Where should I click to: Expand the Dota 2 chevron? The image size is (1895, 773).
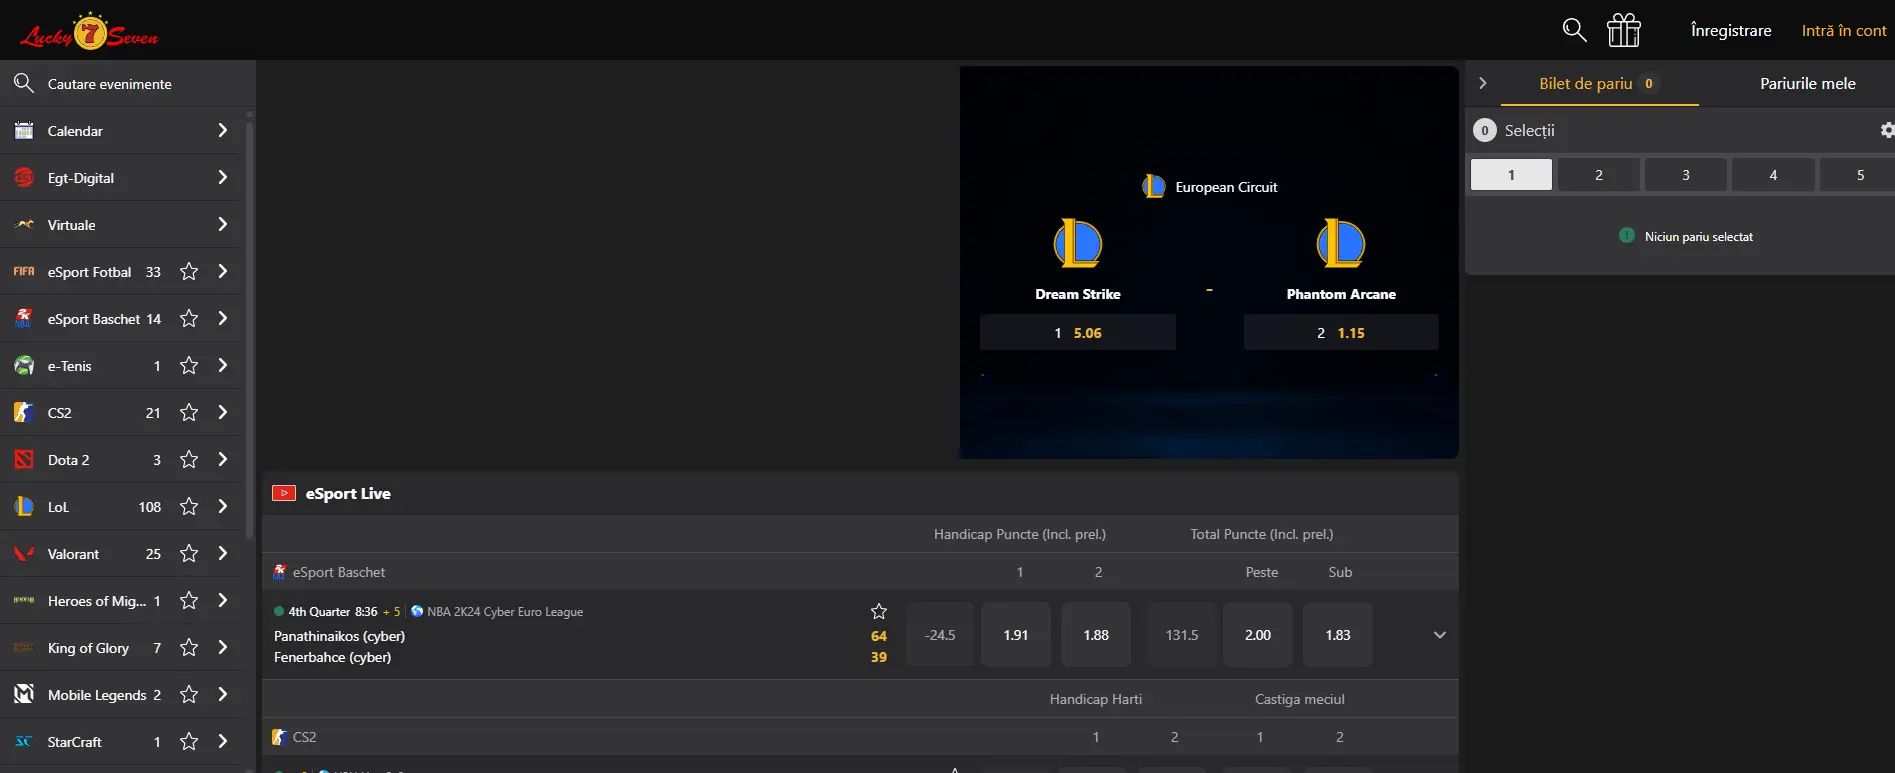222,460
